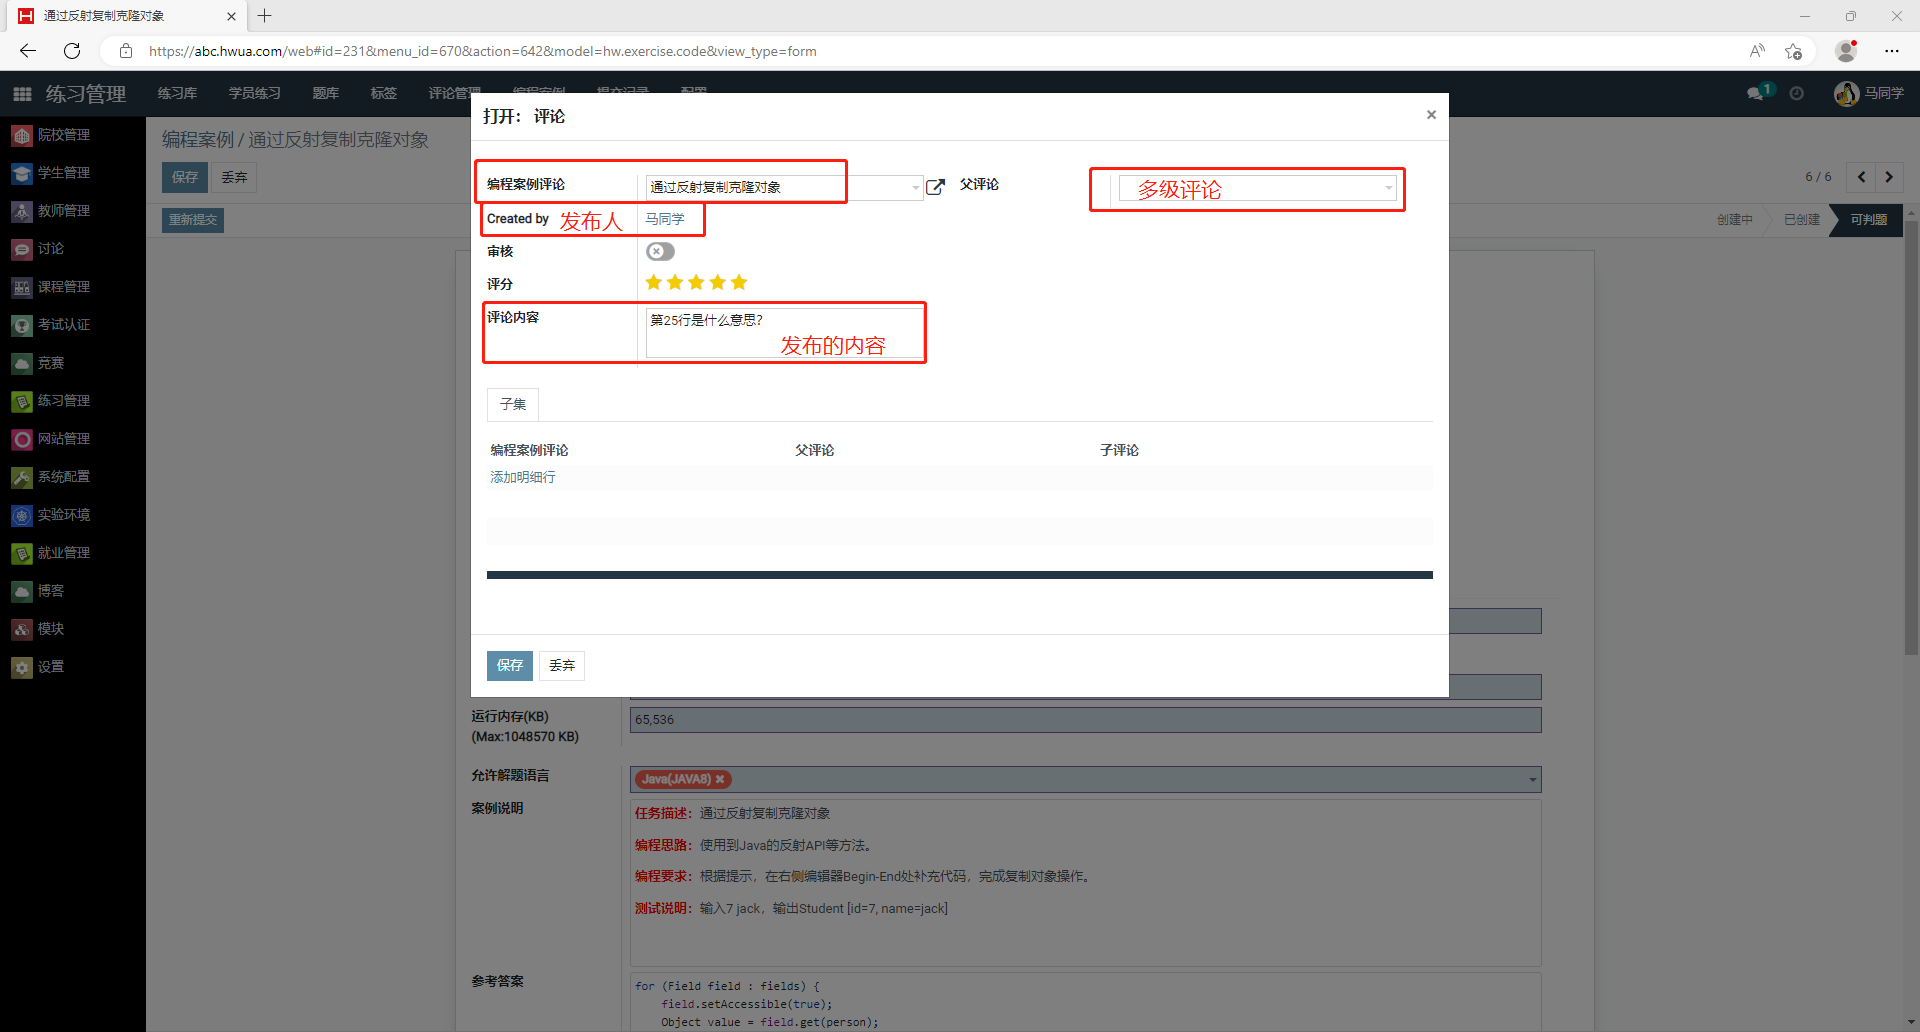Expand the 父评论 dropdown
This screenshot has height=1032, width=1920.
point(1388,188)
